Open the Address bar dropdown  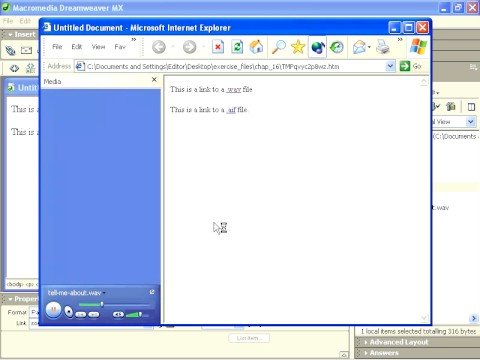(x=390, y=66)
